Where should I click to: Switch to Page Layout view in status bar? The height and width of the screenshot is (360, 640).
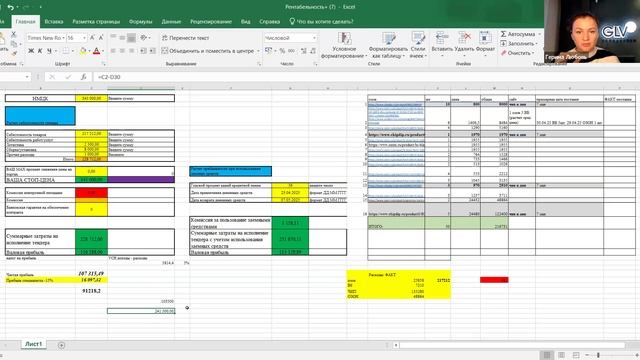coord(562,356)
